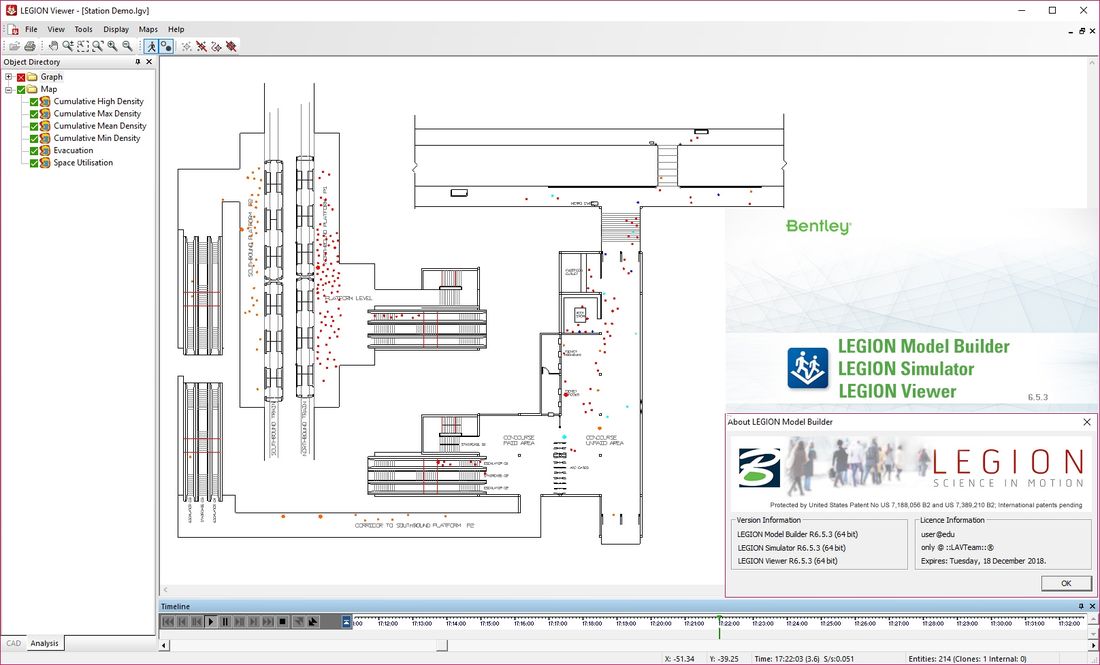Uncheck the Space Utilisation checkbox
The image size is (1100, 665).
click(x=34, y=163)
